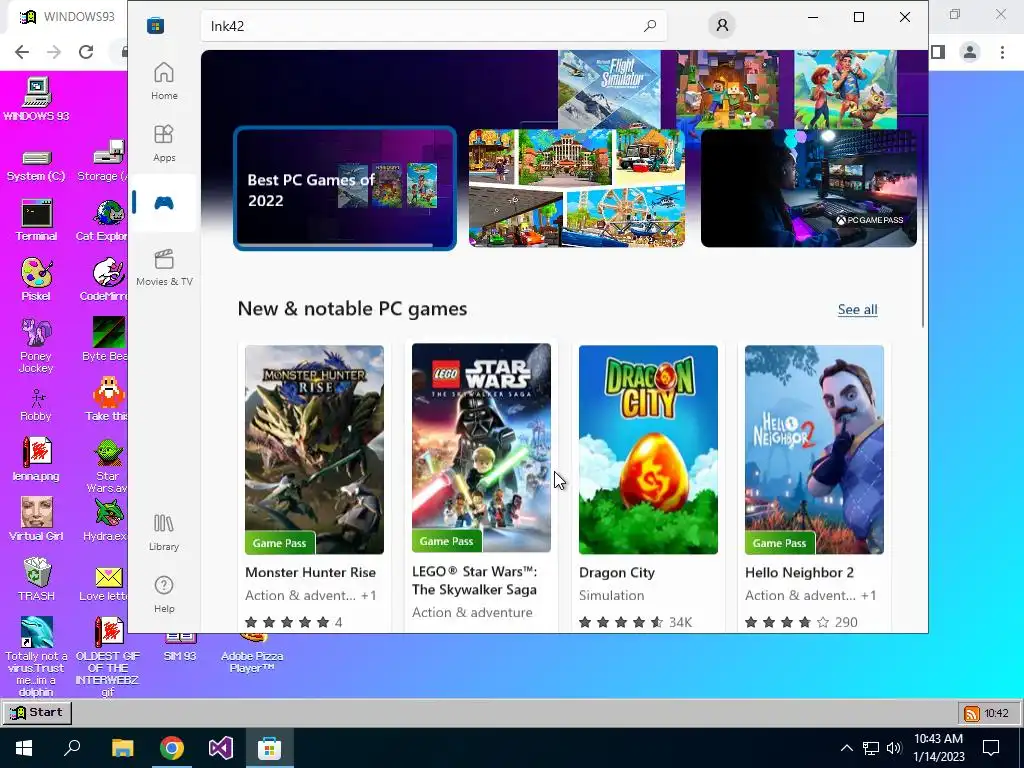The width and height of the screenshot is (1024, 768).
Task: Click the browser reload button
Action: [86, 52]
